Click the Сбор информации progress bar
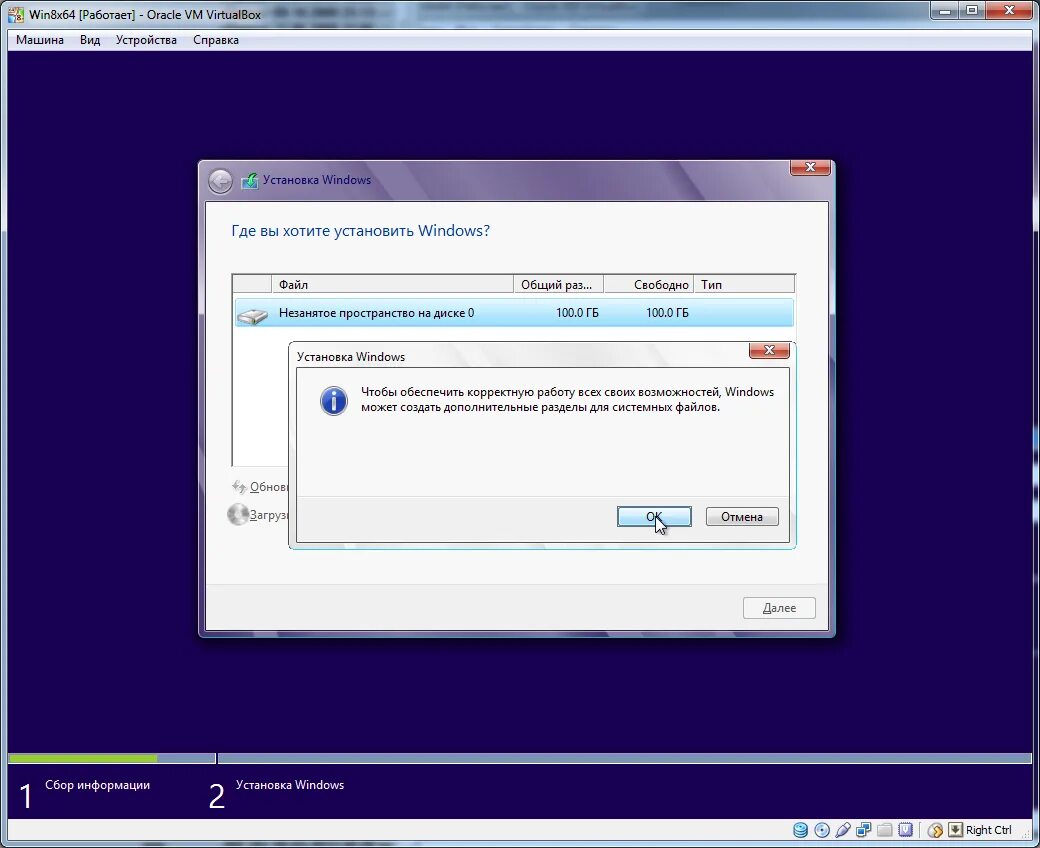 111,758
